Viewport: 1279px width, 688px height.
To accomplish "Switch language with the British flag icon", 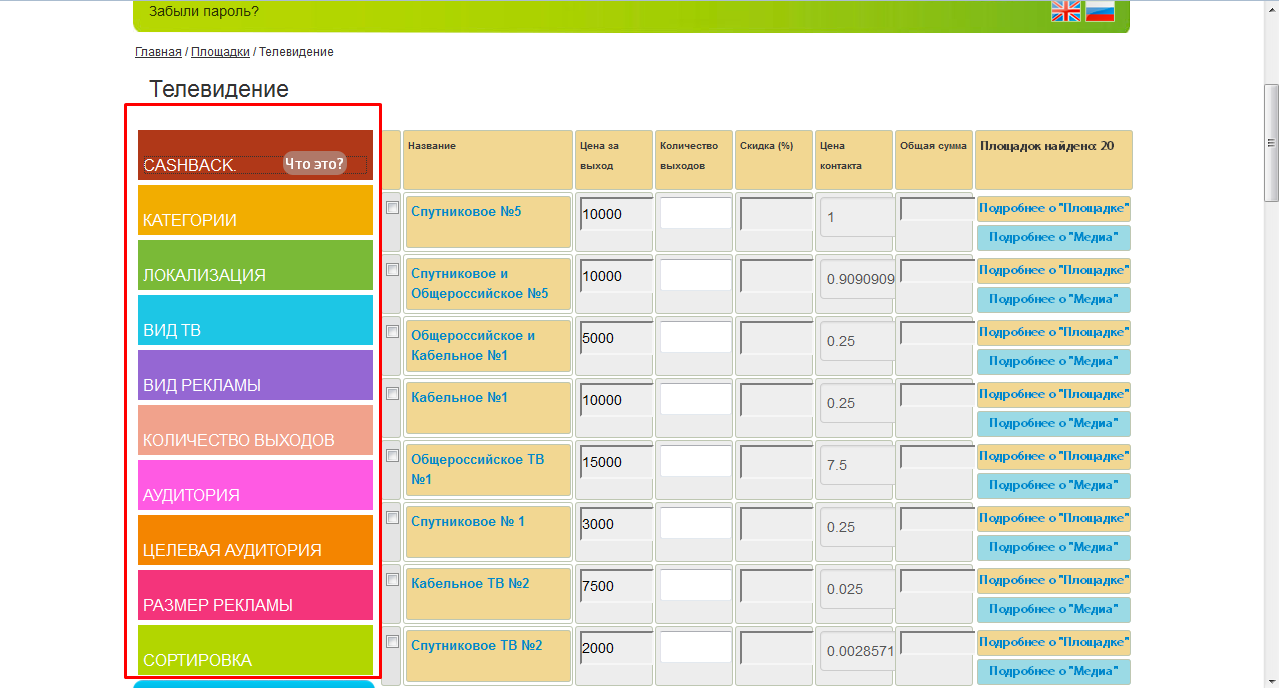I will pos(1066,11).
